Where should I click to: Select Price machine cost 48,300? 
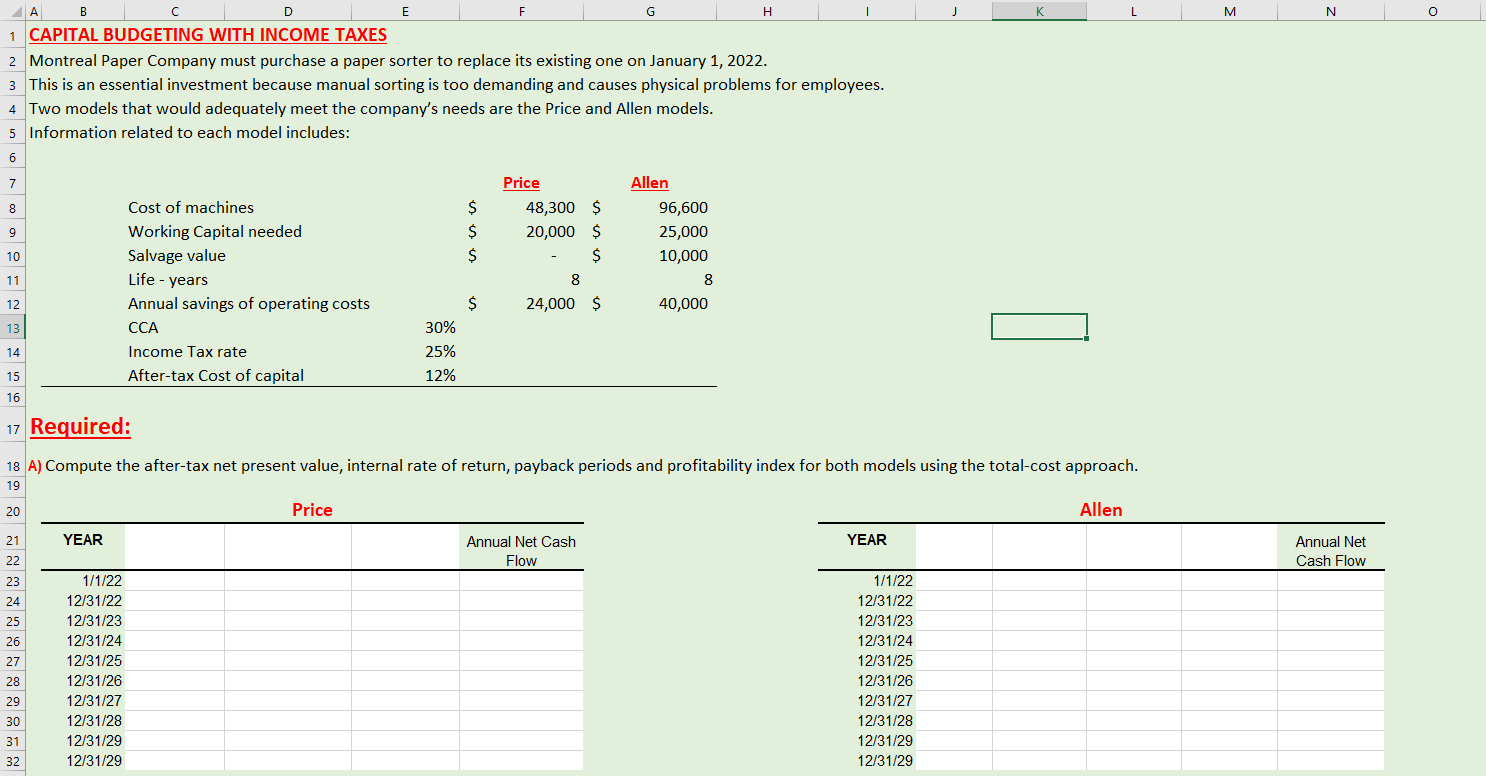click(550, 208)
